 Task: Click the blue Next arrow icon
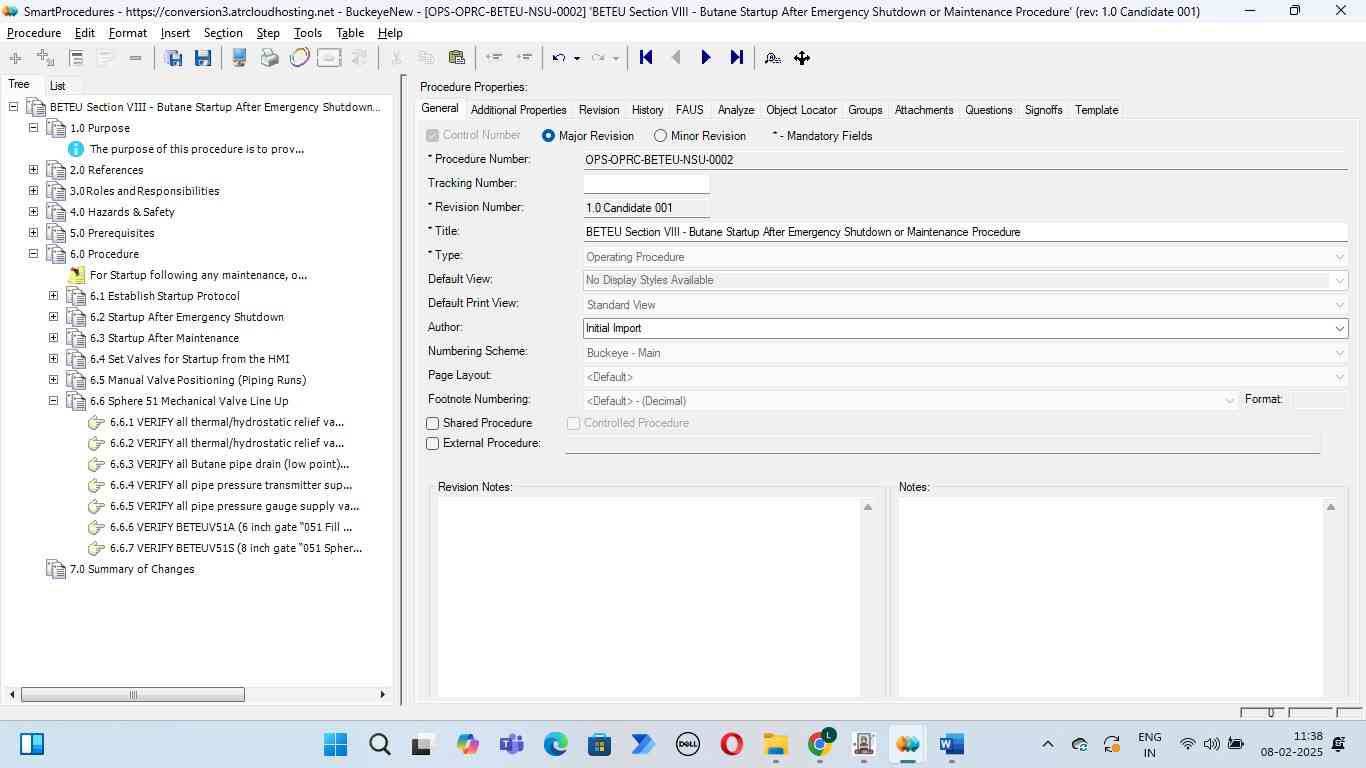pyautogui.click(x=706, y=58)
